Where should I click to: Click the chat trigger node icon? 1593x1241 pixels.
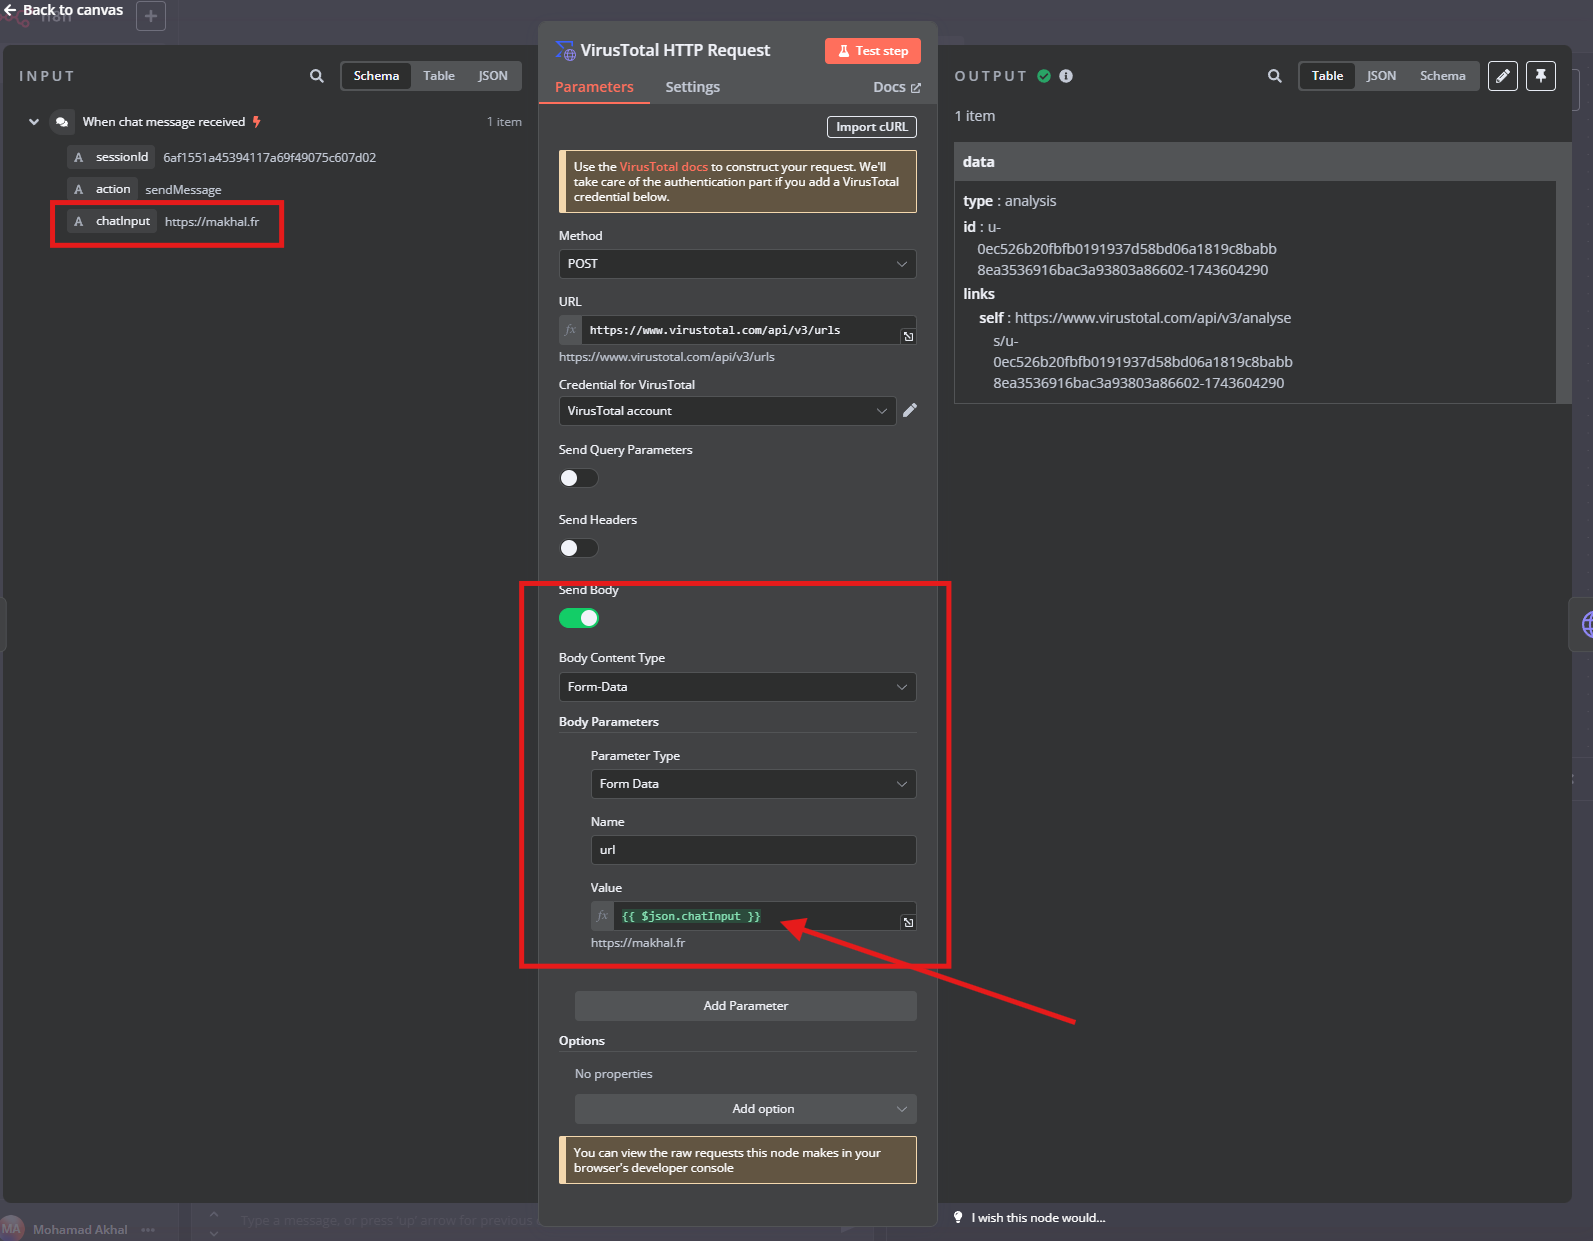point(62,122)
